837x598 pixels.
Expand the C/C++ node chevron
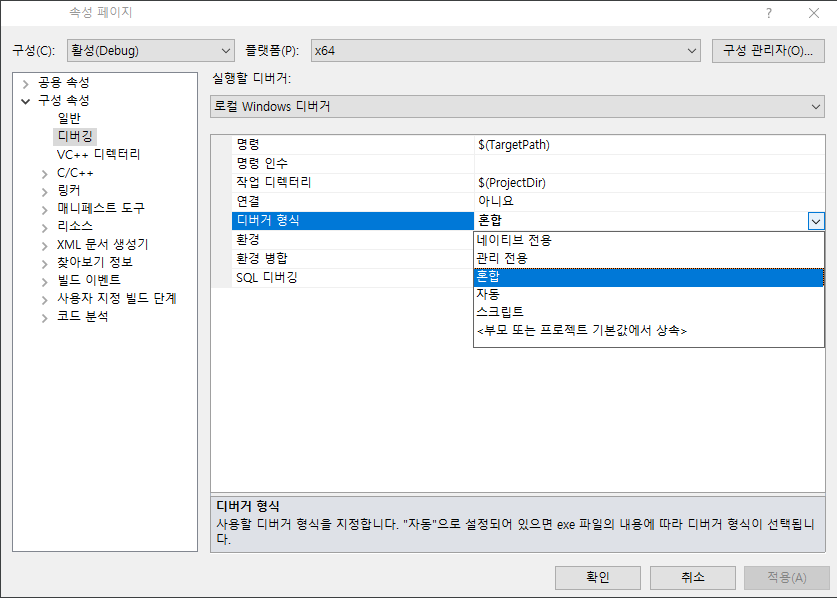(45, 174)
